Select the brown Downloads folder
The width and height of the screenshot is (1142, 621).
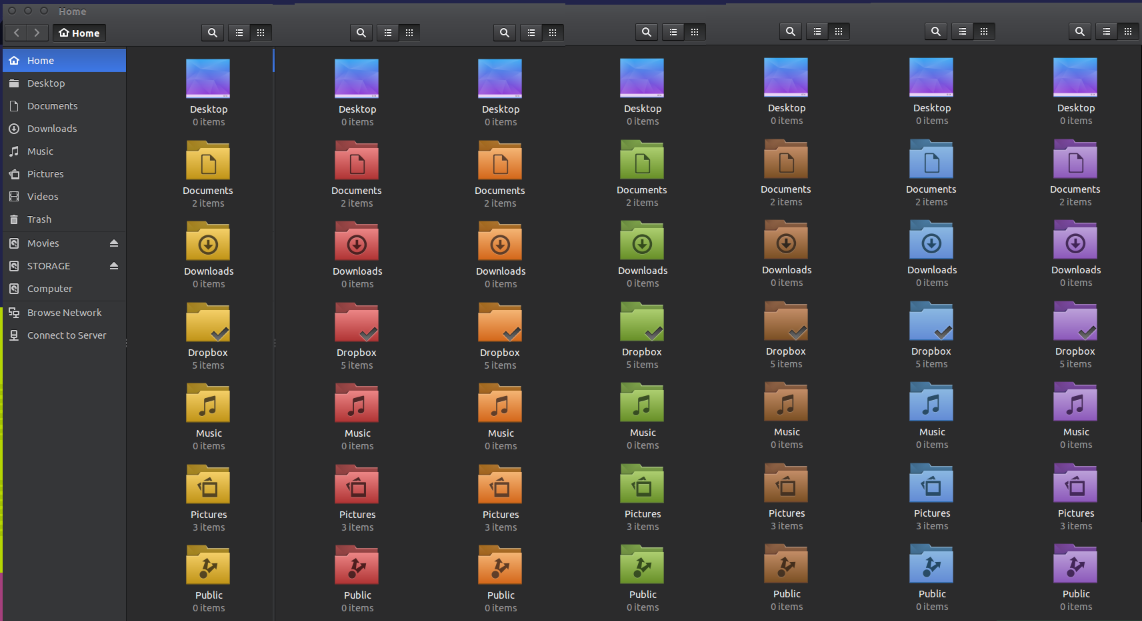786,240
